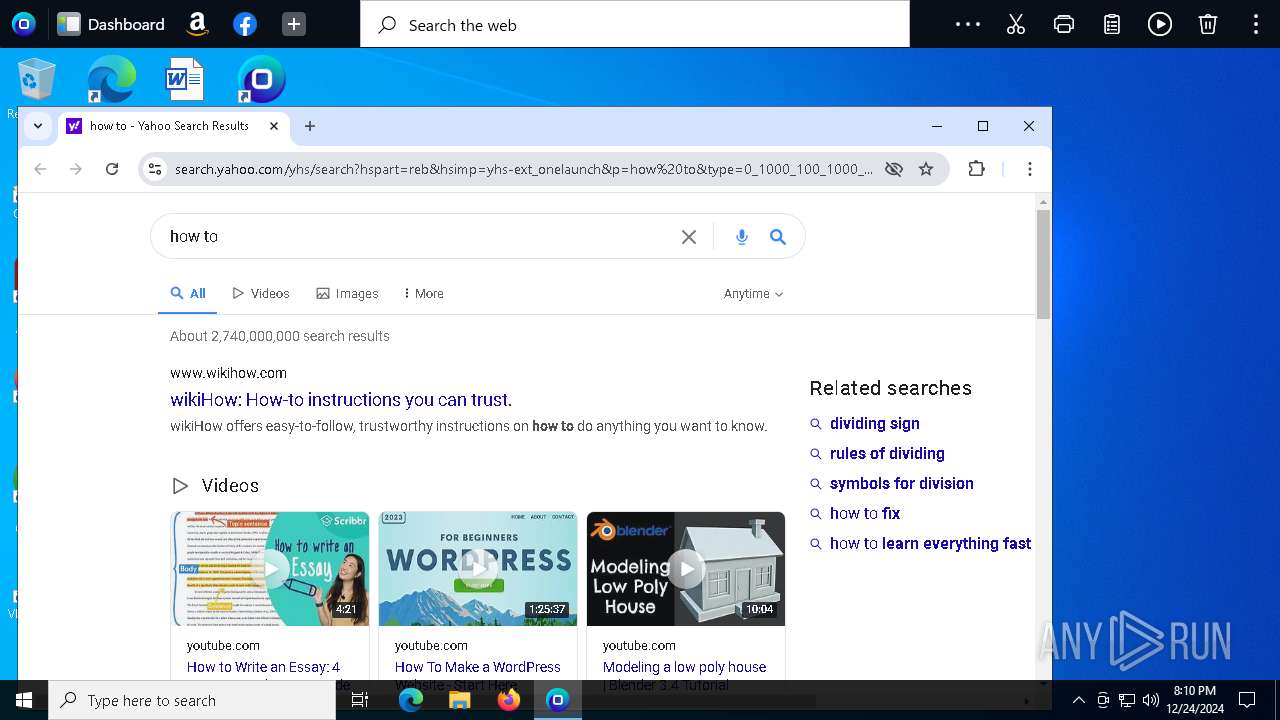This screenshot has width=1280, height=720.
Task: Open the tab search chevron dropdown
Action: (x=38, y=126)
